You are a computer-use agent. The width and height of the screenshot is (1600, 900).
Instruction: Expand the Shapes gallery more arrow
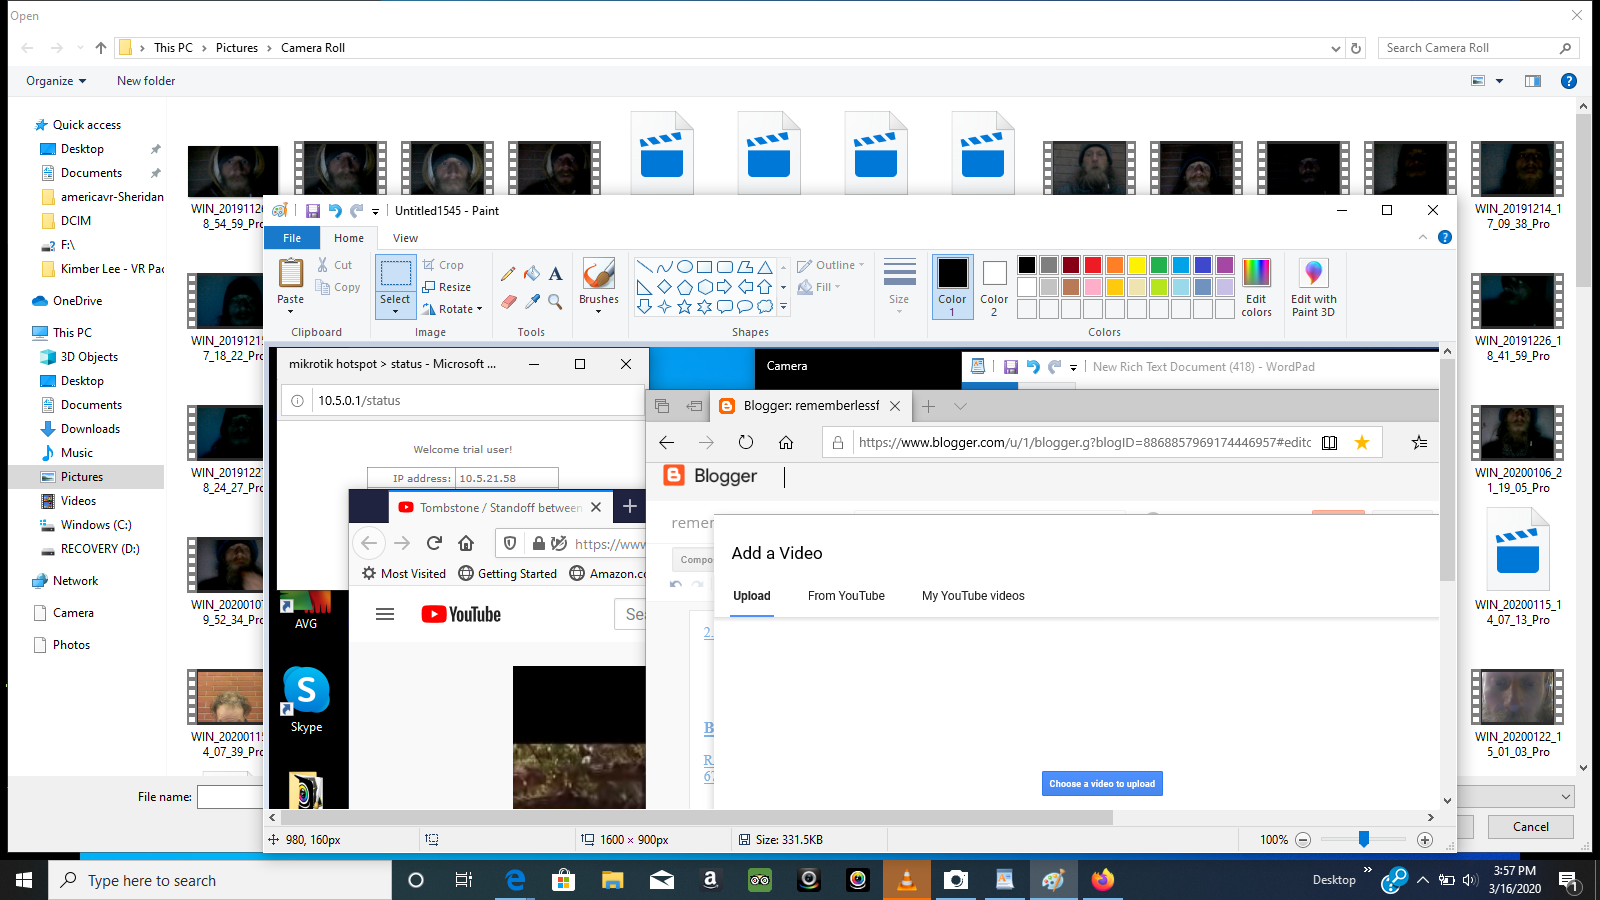click(x=783, y=307)
